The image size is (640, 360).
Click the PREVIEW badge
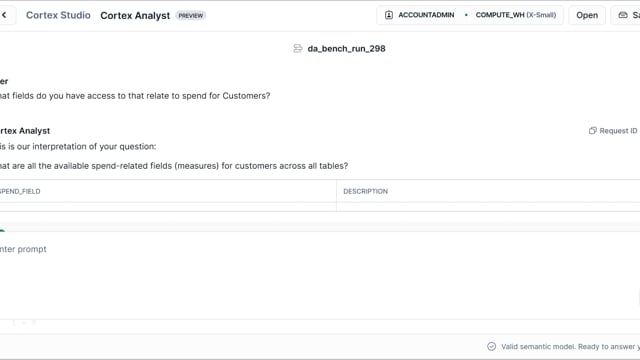click(191, 16)
